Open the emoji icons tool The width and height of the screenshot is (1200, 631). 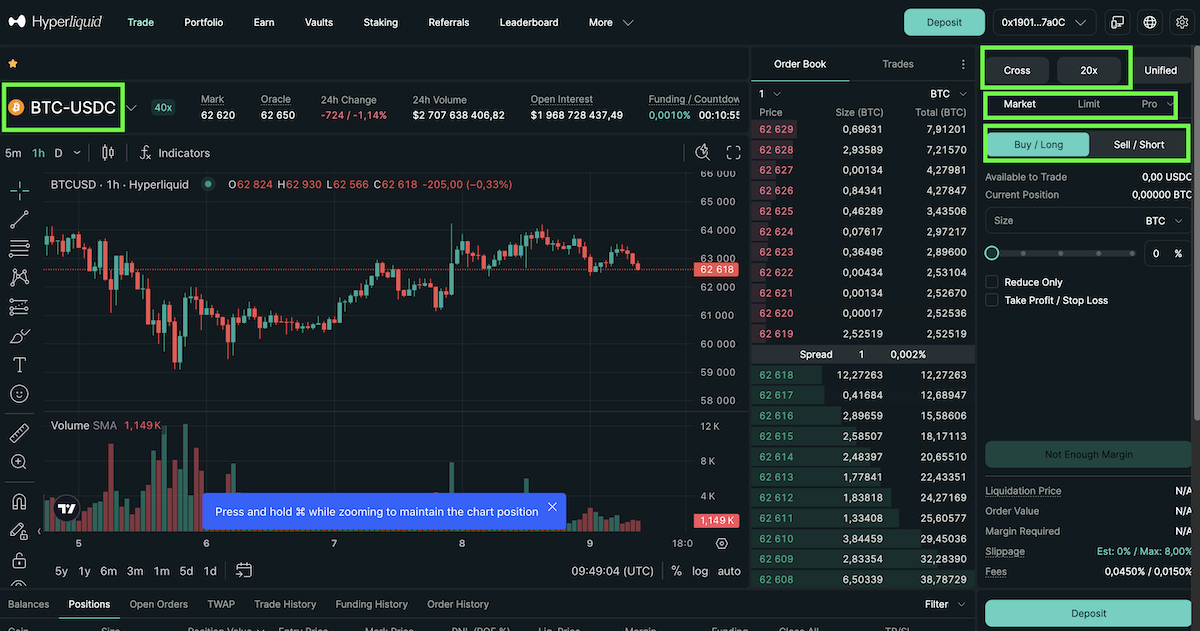pos(19,394)
